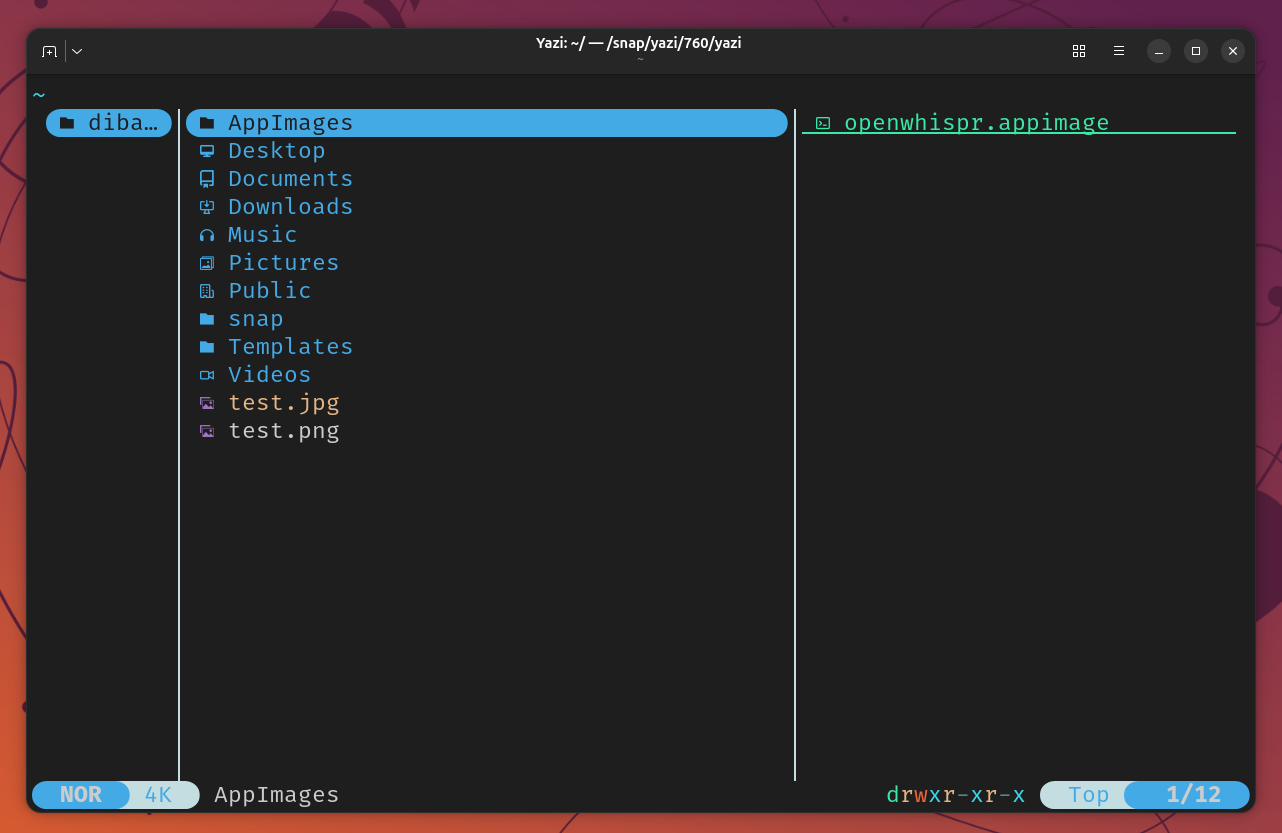The height and width of the screenshot is (833, 1282).
Task: Click the Yazi window title text
Action: pos(639,43)
